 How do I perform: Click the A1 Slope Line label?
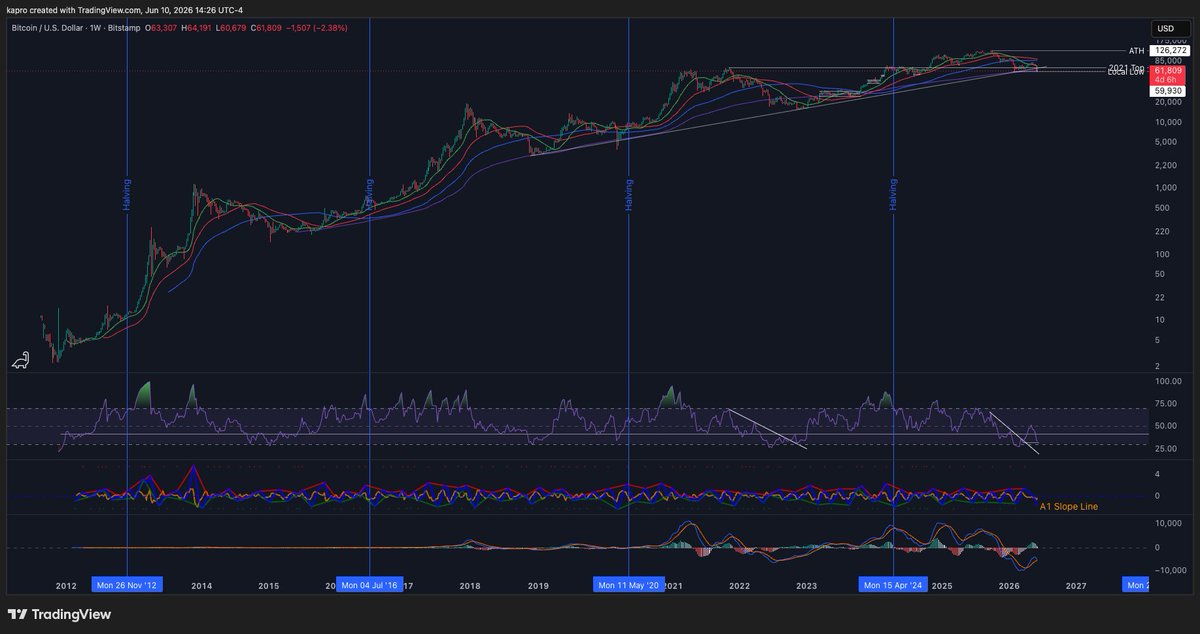[1069, 507]
